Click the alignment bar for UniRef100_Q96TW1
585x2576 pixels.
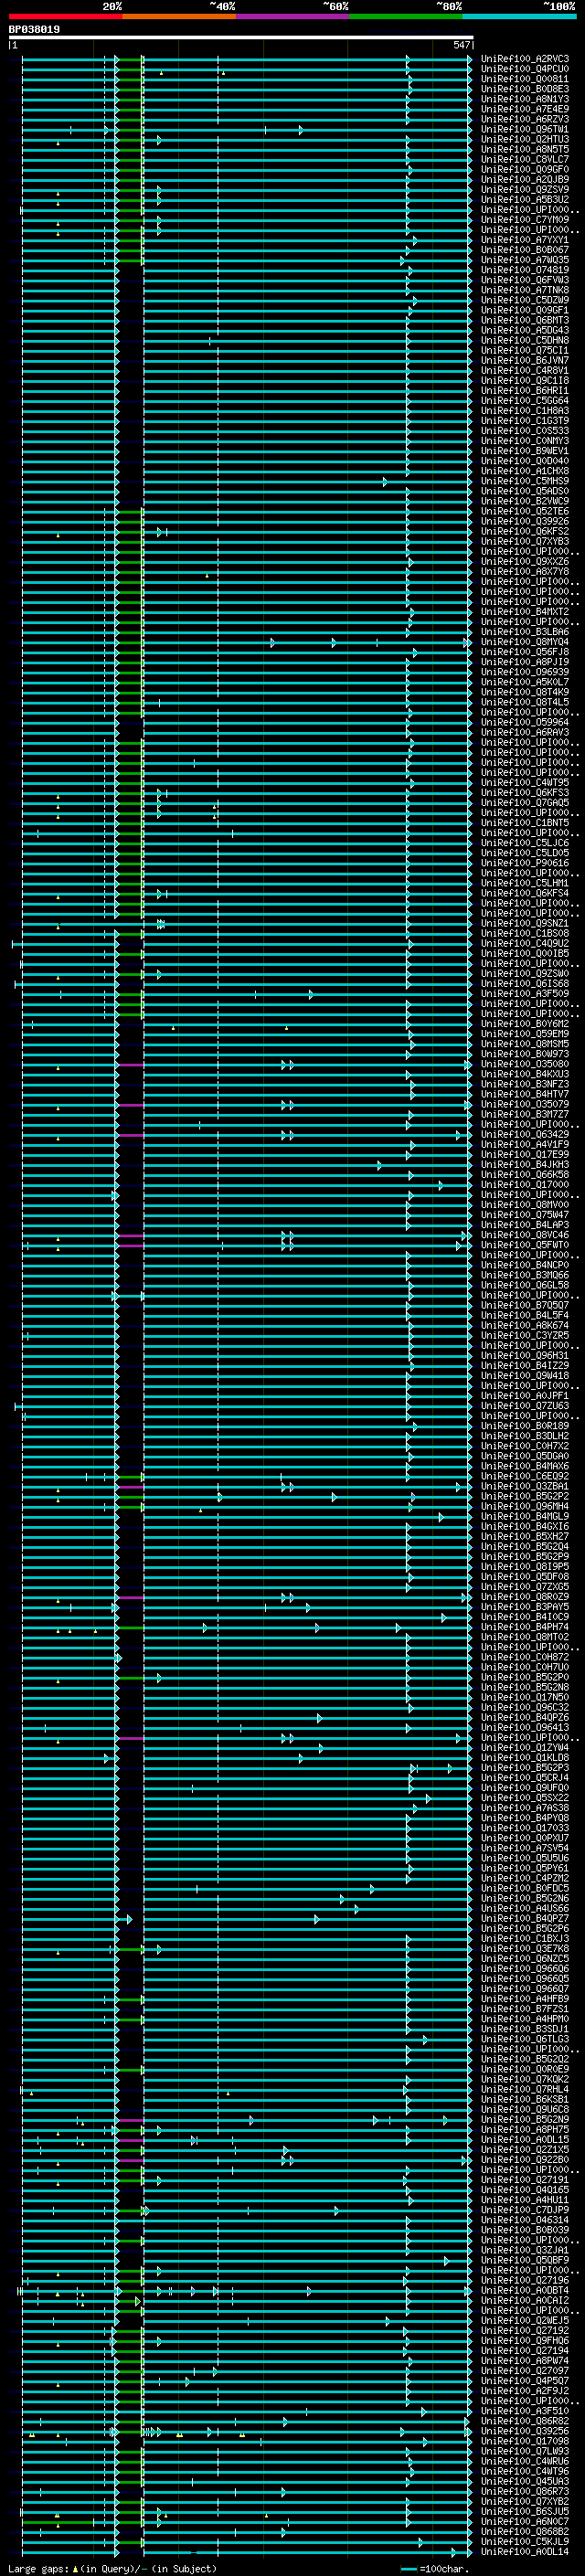(247, 130)
